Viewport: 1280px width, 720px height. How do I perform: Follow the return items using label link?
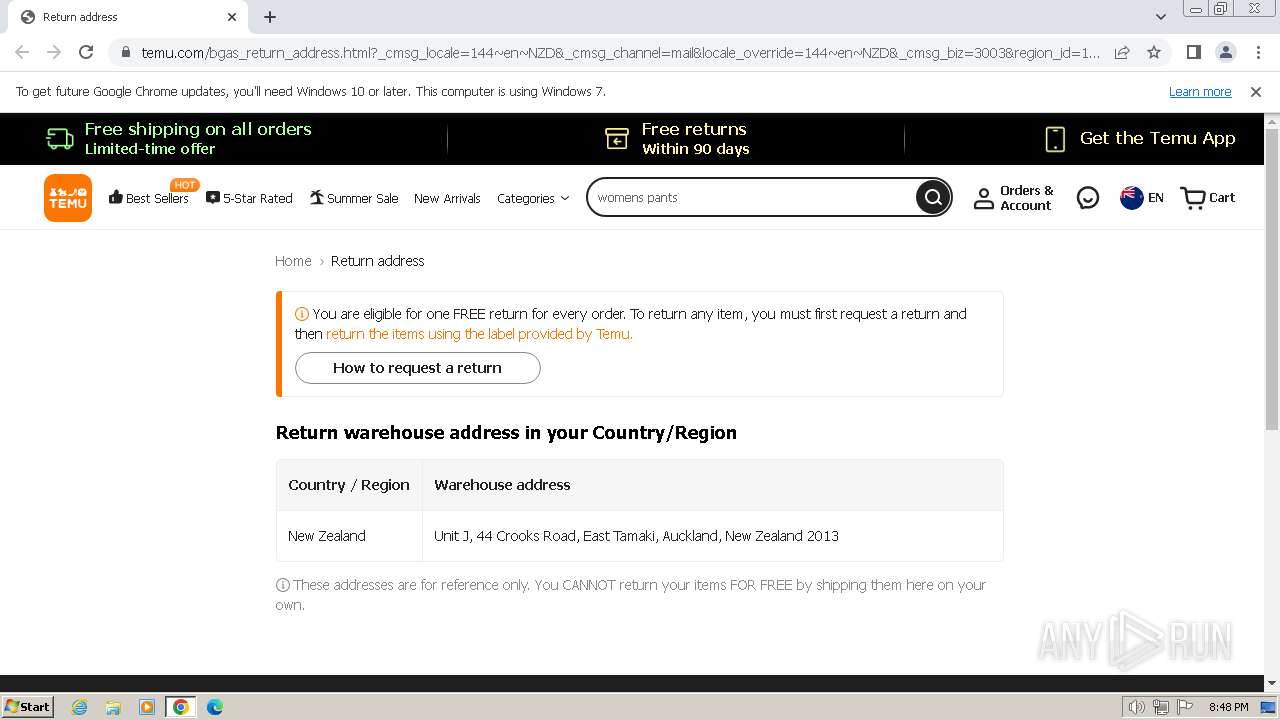(x=479, y=334)
